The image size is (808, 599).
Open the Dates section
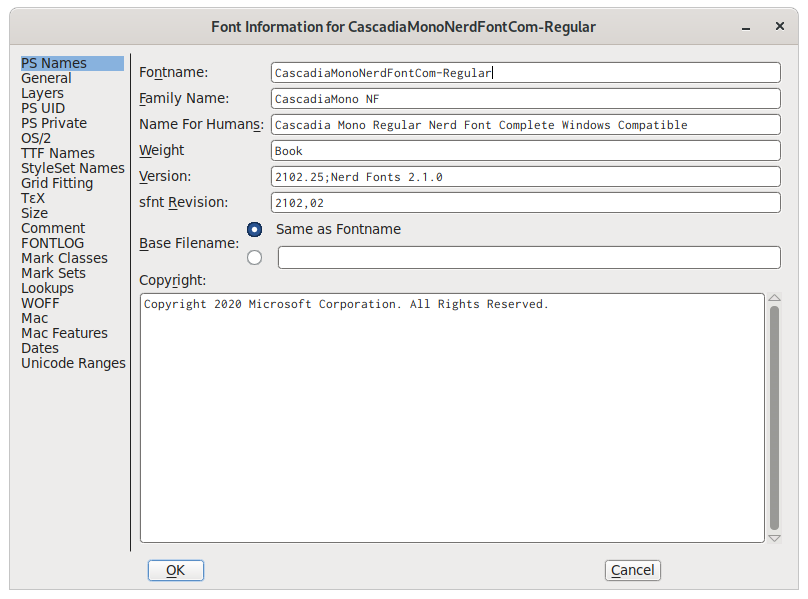coord(40,347)
